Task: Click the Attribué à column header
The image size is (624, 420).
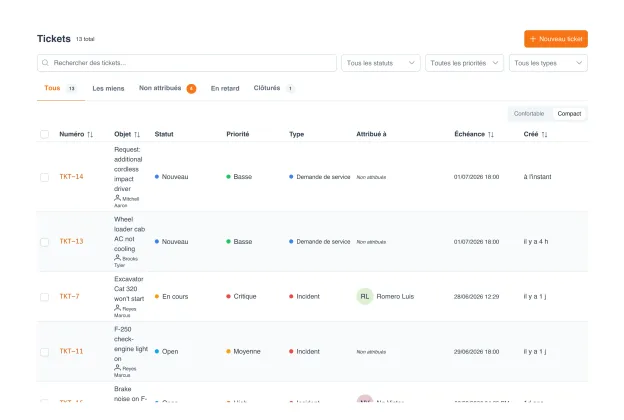Action: click(371, 135)
